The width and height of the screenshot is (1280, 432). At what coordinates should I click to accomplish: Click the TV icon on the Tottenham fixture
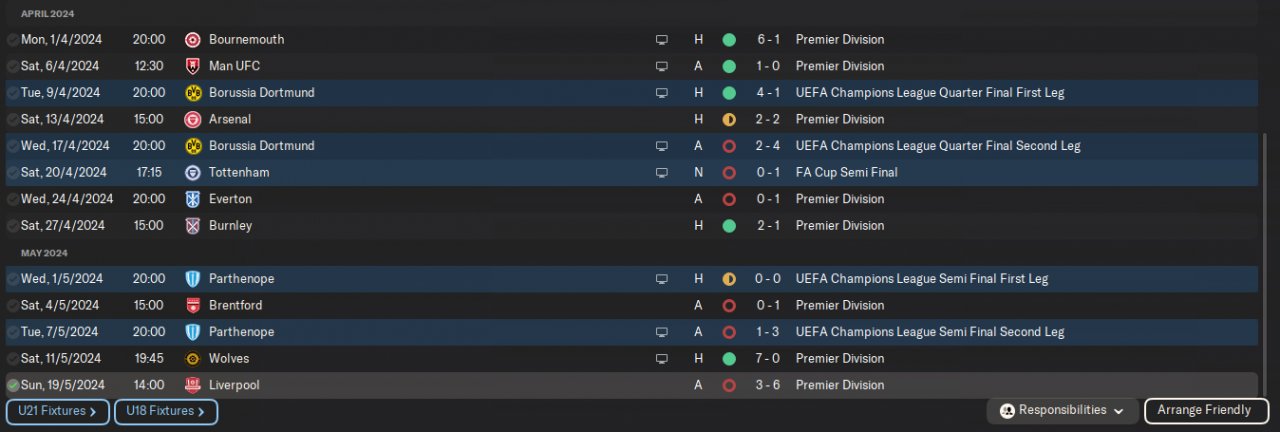[661, 173]
